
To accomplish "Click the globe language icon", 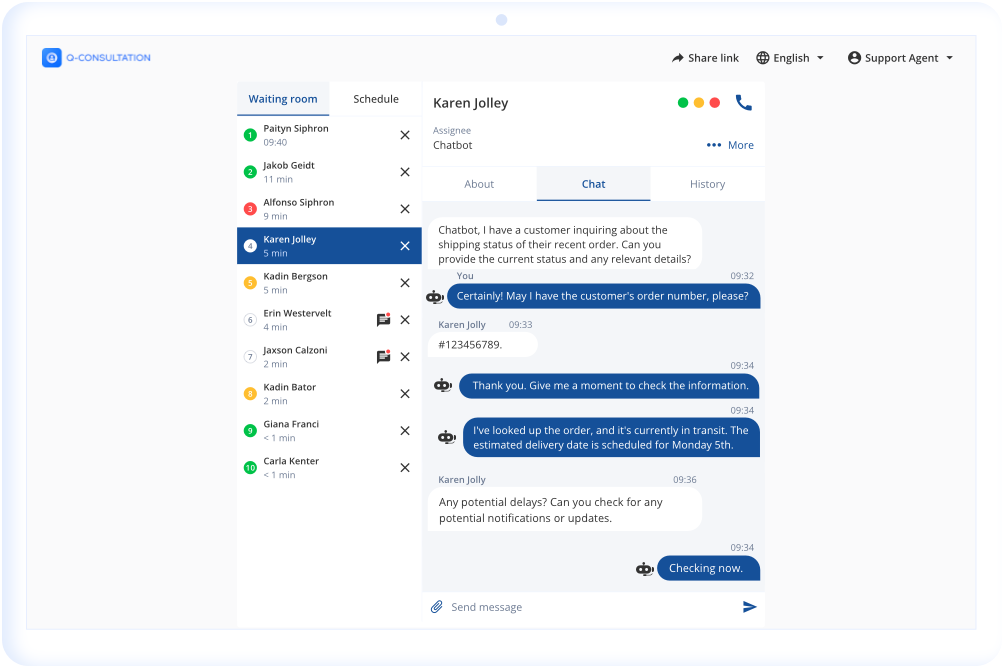I will [x=763, y=58].
